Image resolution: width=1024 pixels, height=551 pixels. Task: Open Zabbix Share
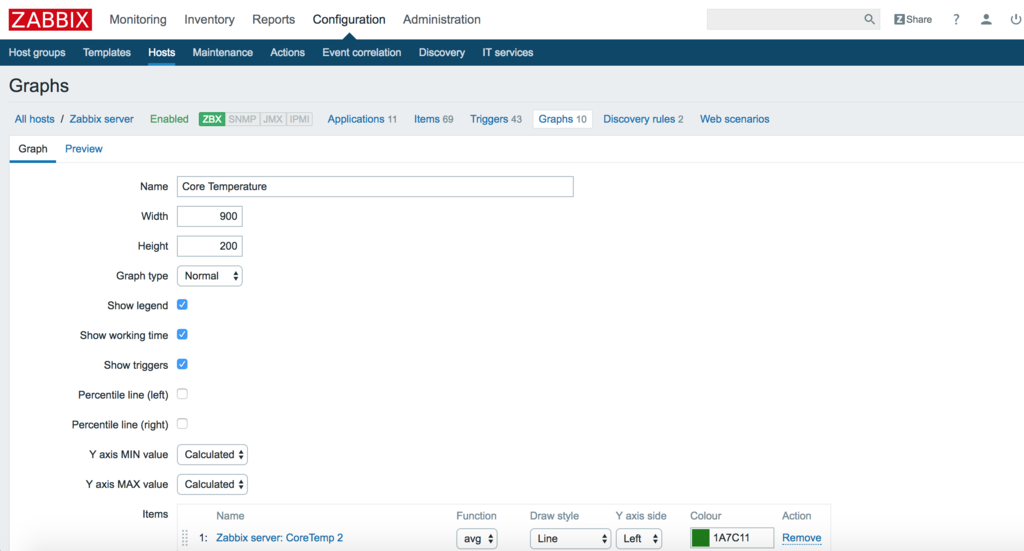point(913,20)
